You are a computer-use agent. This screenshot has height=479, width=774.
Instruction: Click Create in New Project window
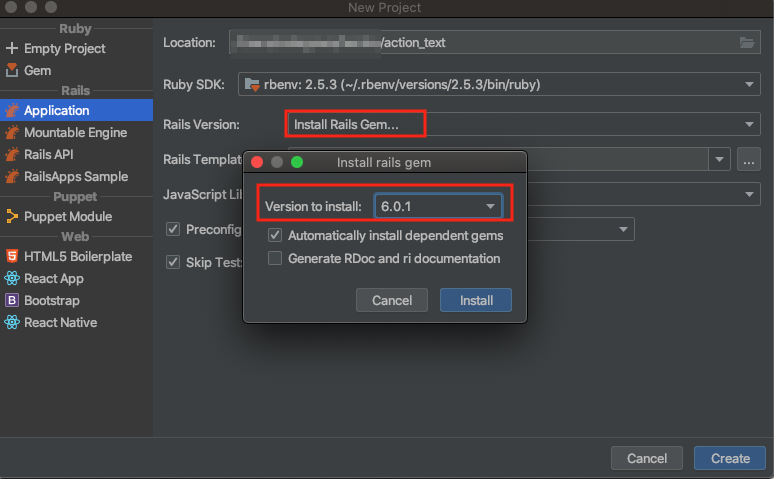tap(730, 458)
